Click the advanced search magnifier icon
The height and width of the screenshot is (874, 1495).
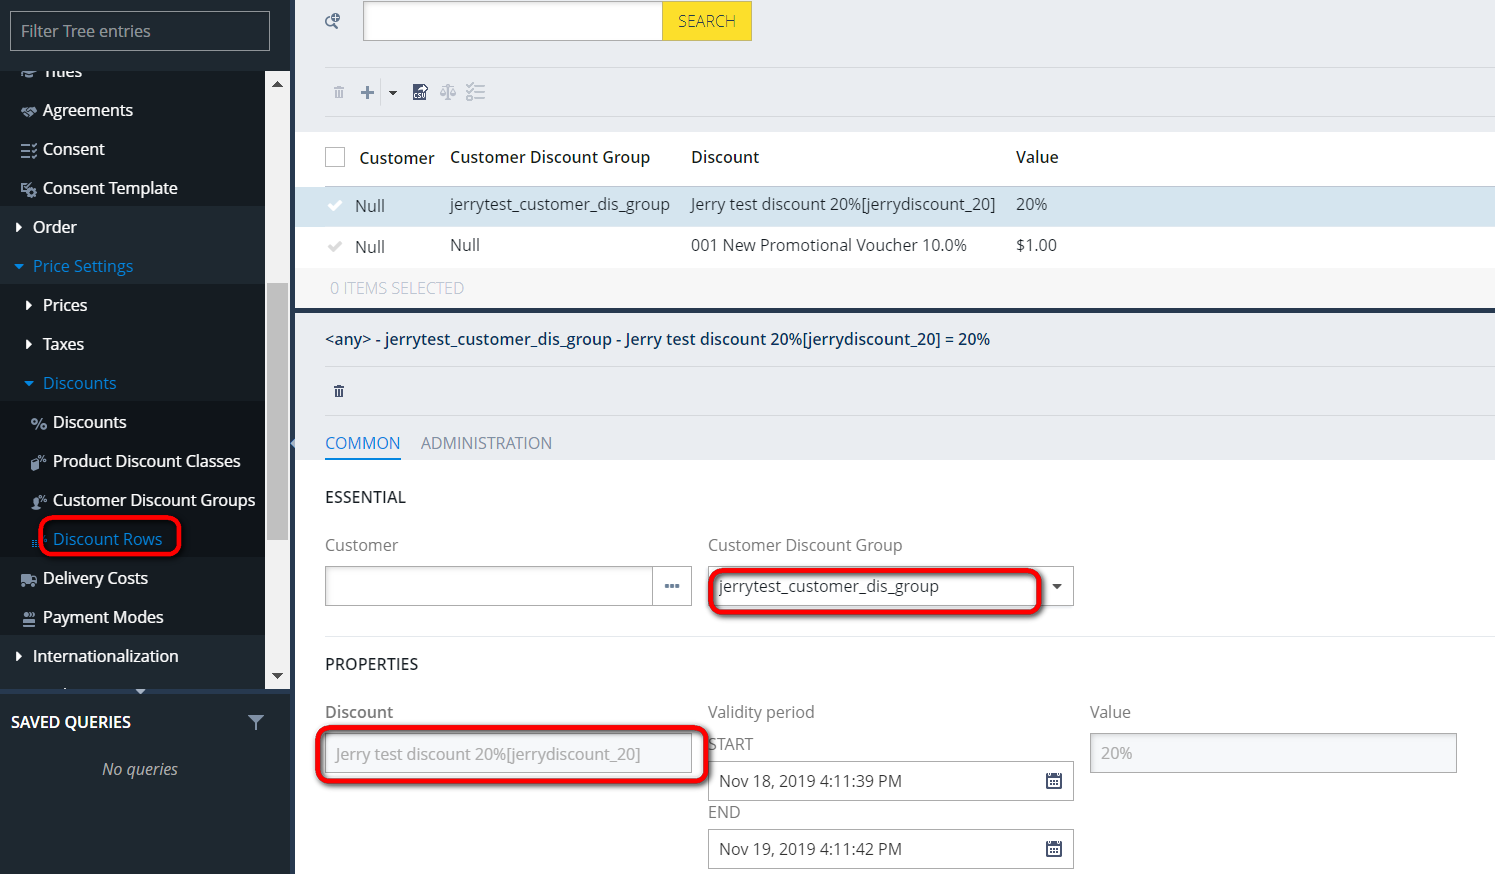(333, 21)
